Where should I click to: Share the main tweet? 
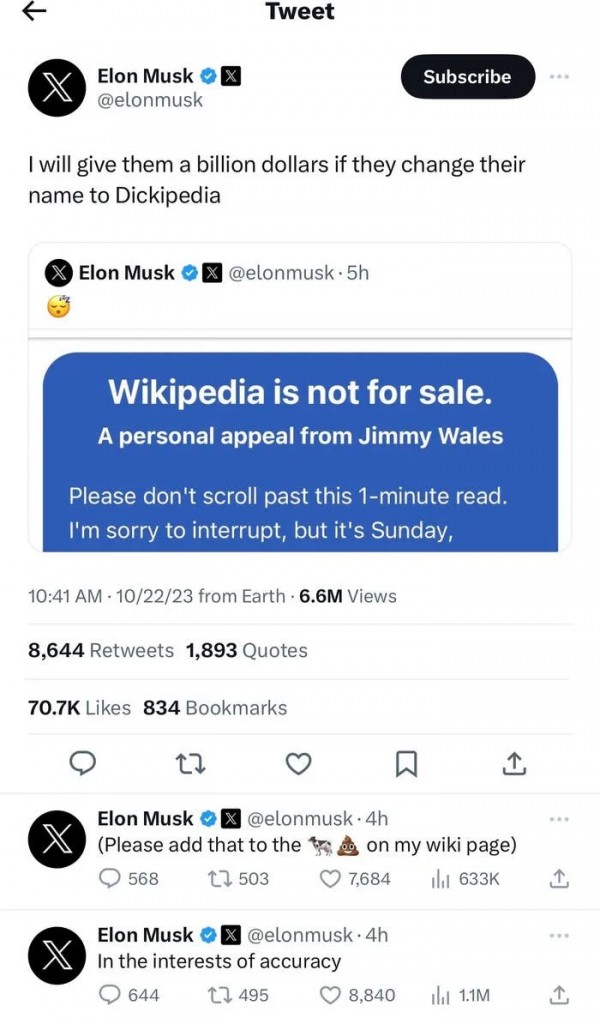[x=513, y=764]
